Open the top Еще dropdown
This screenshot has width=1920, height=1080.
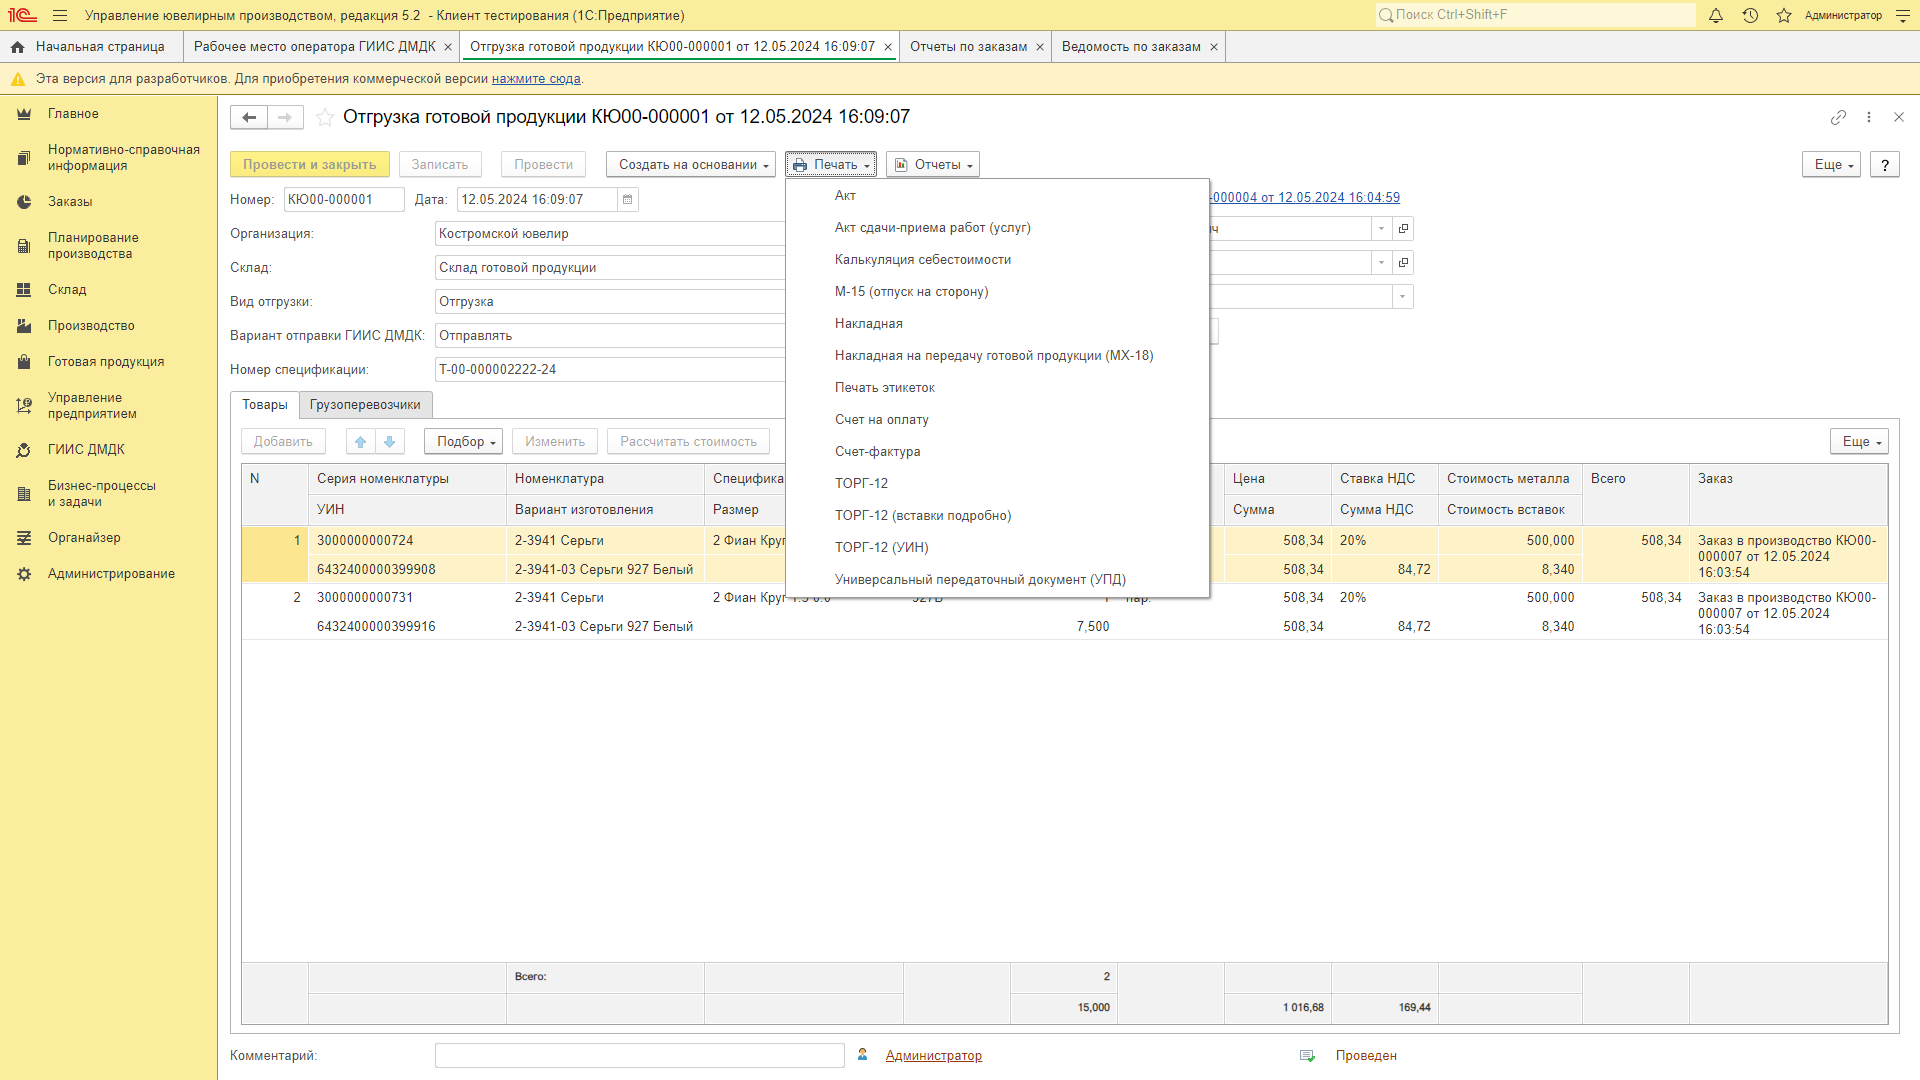(x=1832, y=165)
